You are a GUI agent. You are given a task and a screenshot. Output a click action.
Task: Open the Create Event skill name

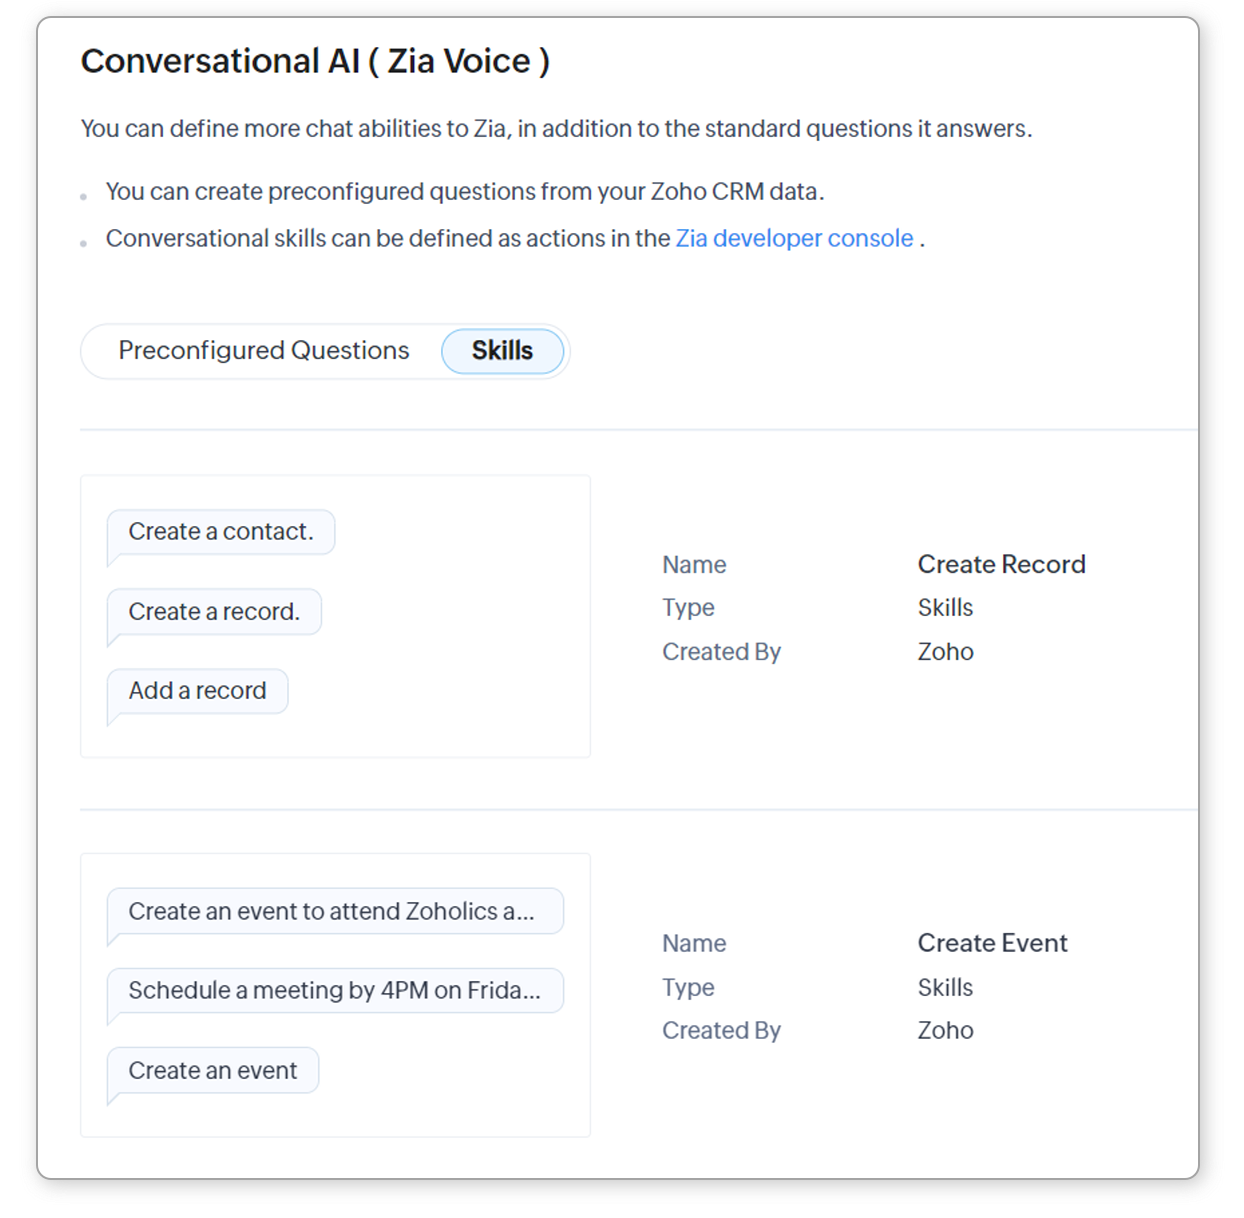992,943
